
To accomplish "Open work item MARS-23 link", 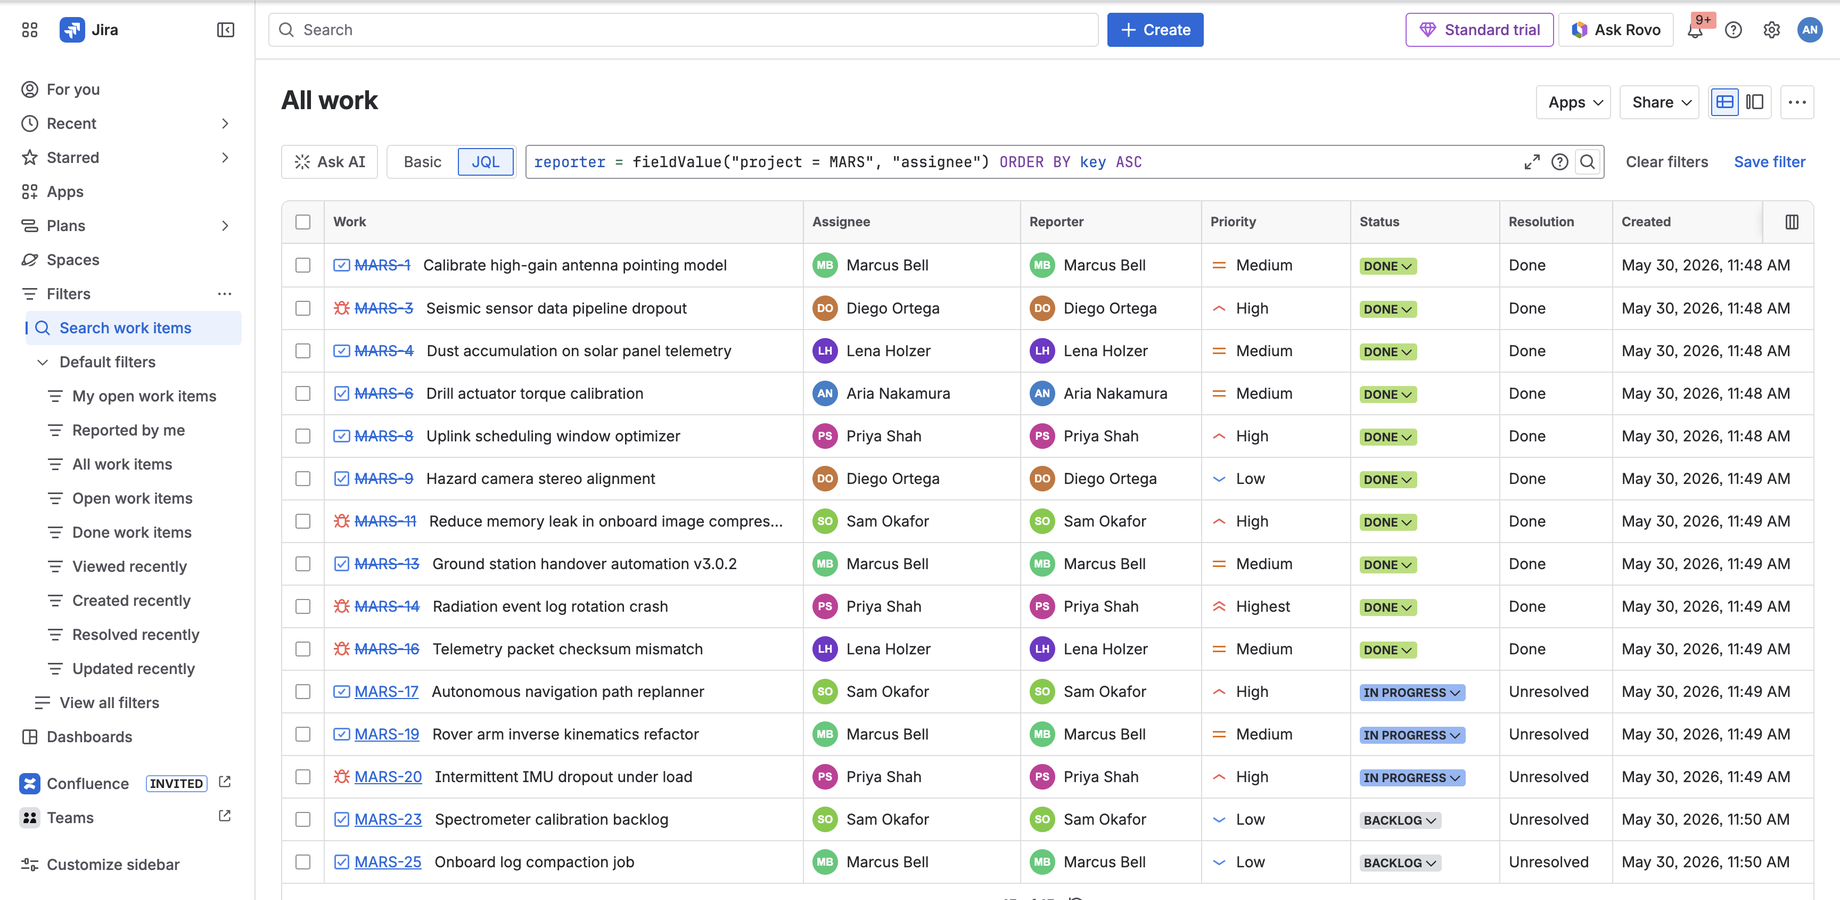I will point(388,820).
